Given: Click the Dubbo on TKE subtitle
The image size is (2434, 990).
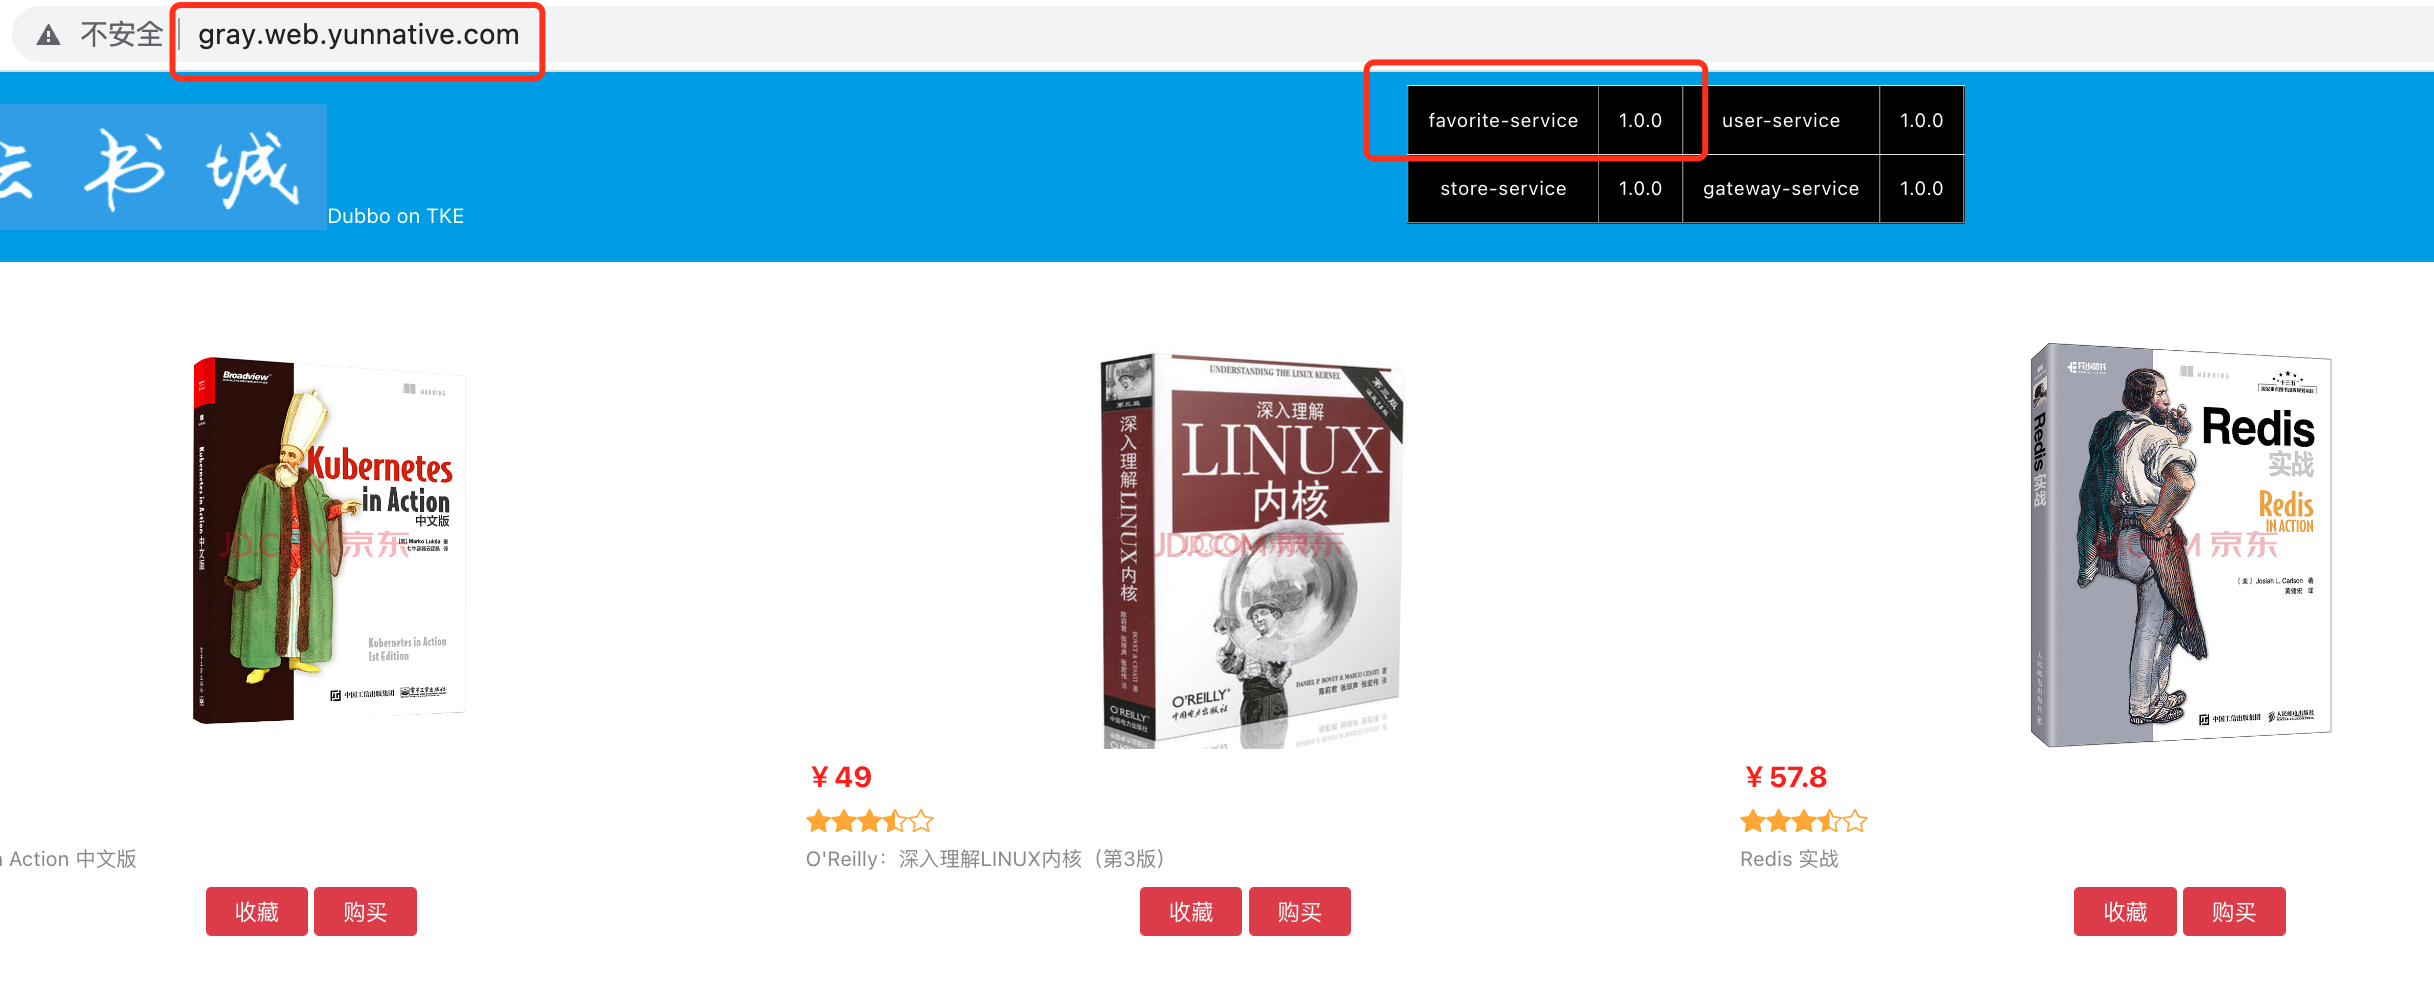Looking at the screenshot, I should [x=396, y=216].
